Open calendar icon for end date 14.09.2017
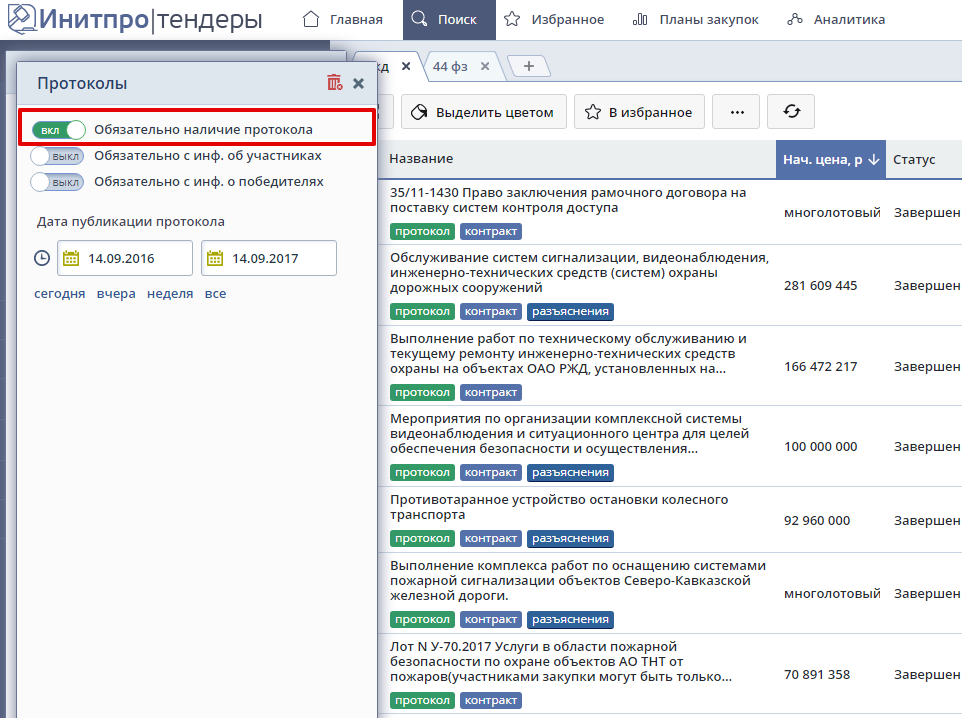 [x=215, y=258]
